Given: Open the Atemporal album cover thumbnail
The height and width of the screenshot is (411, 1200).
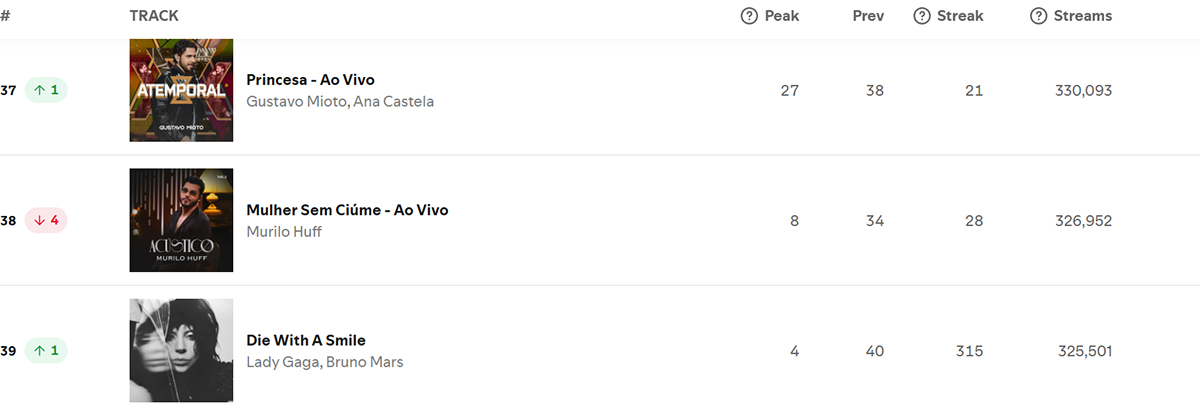Looking at the screenshot, I should (x=181, y=90).
